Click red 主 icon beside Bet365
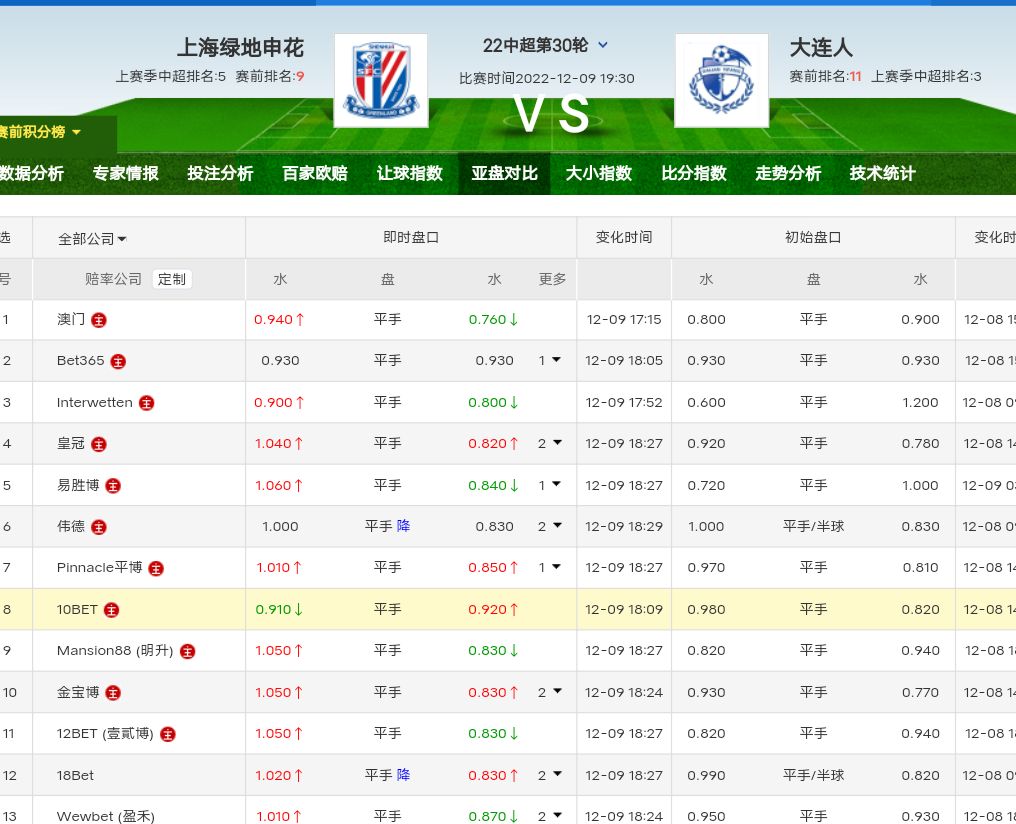Image resolution: width=1016 pixels, height=824 pixels. point(118,361)
